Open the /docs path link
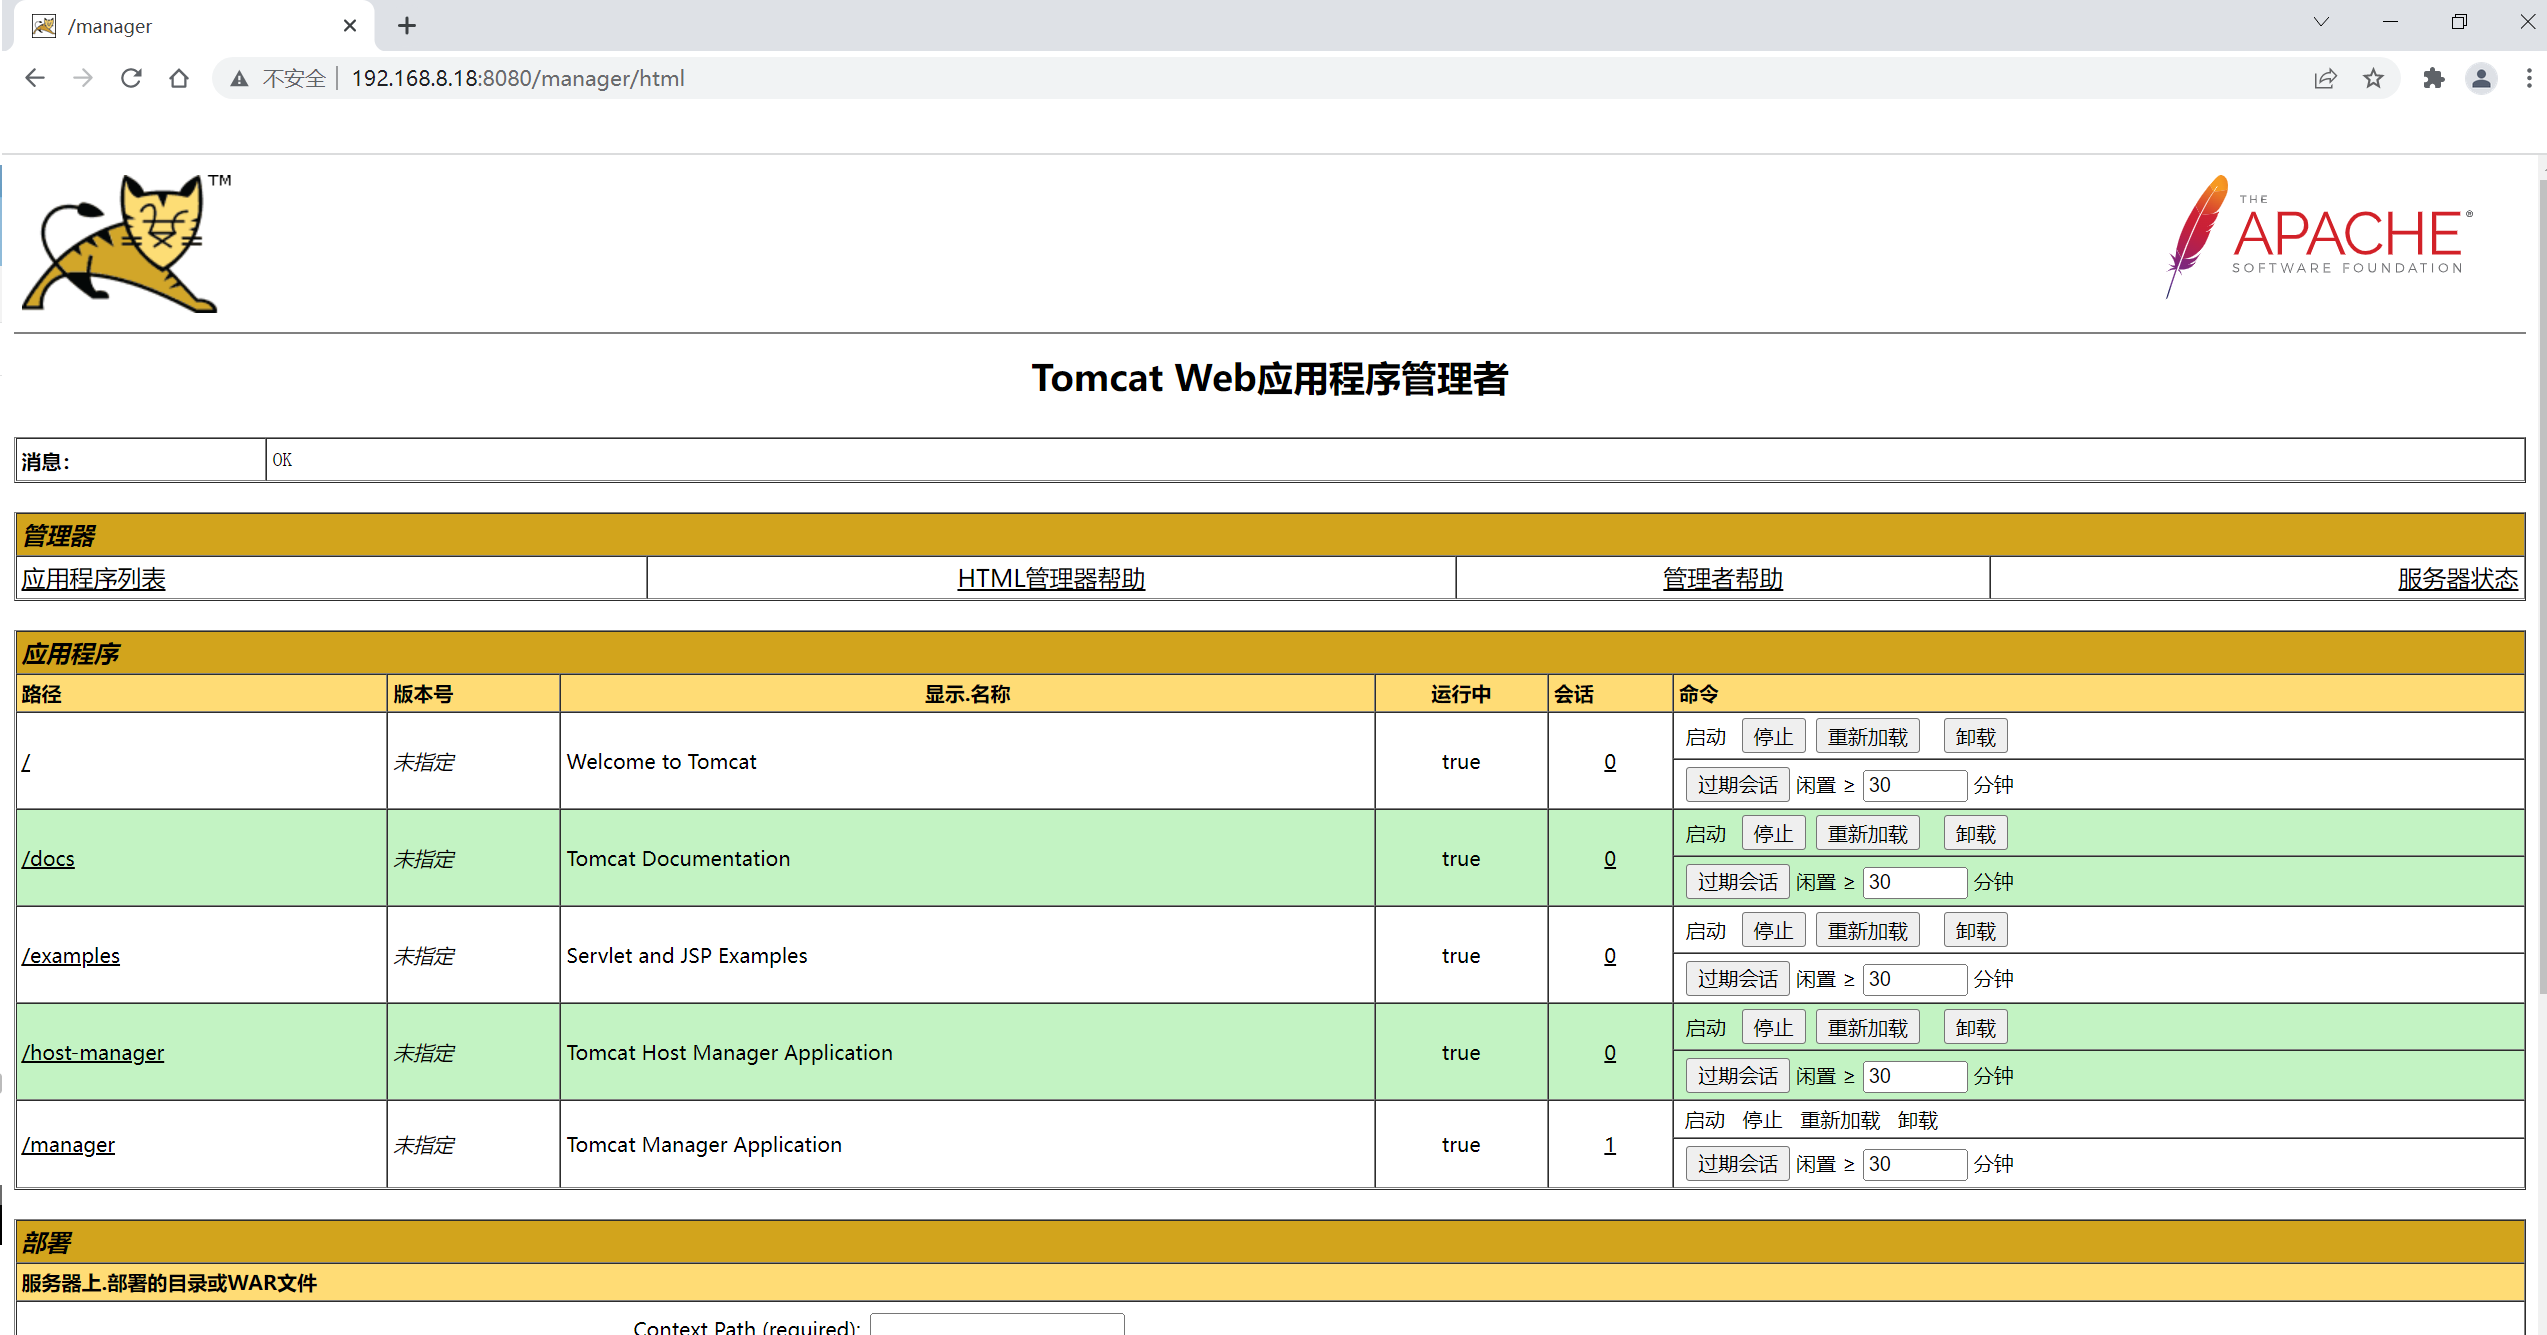Screen dimensions: 2547x1335 click(48, 859)
